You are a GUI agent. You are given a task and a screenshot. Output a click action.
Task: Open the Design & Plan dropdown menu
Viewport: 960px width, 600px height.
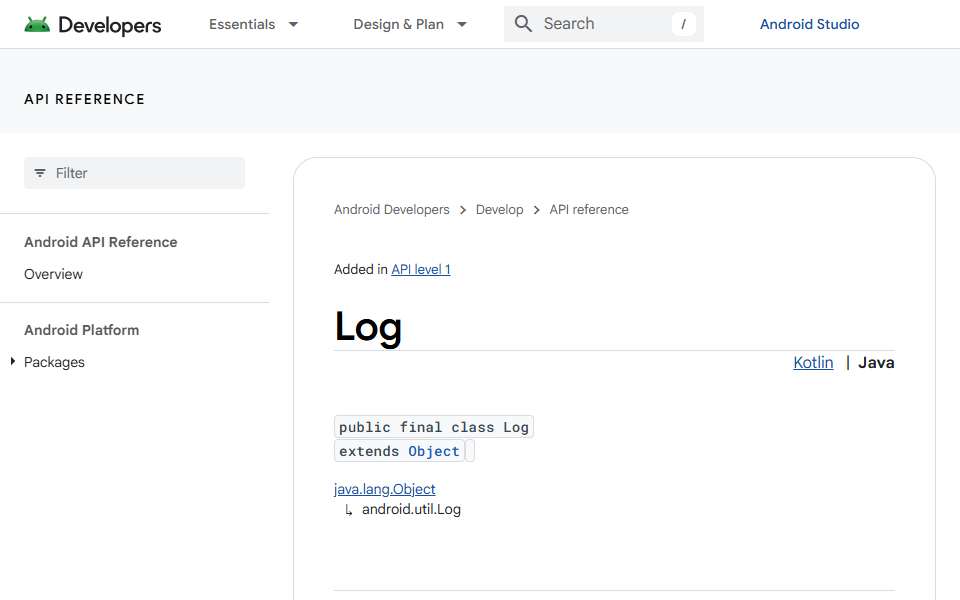[410, 24]
